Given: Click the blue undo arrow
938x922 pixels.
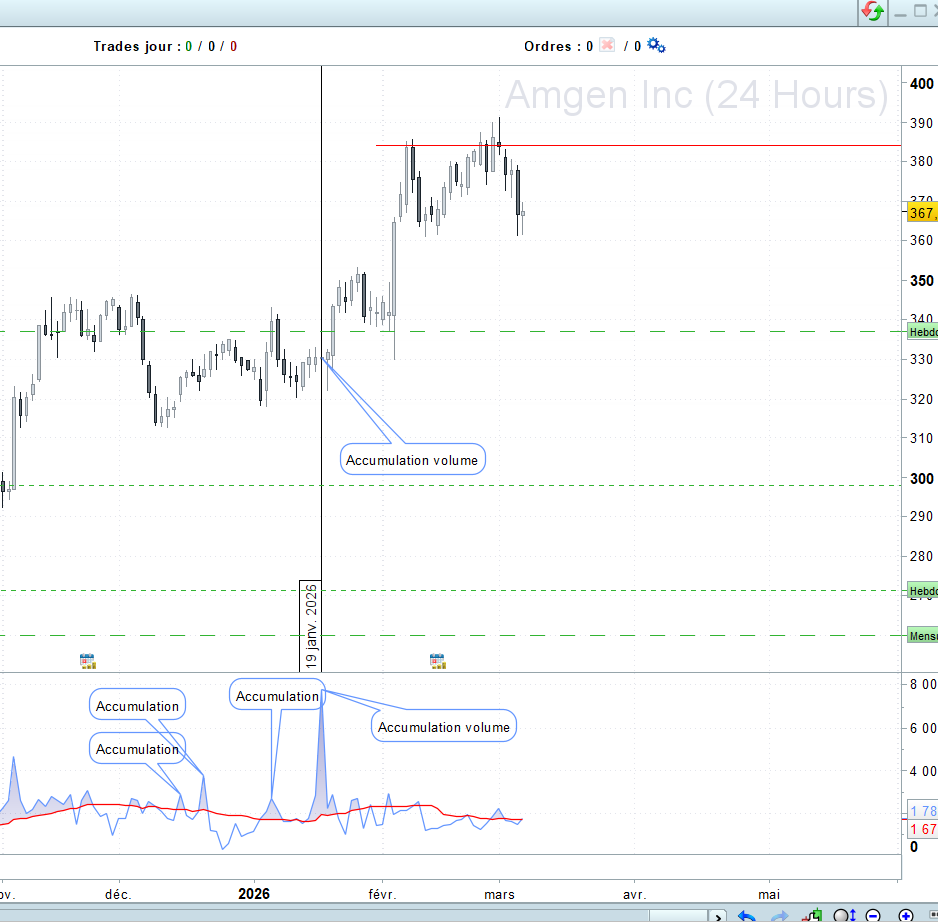Looking at the screenshot, I should (x=746, y=915).
